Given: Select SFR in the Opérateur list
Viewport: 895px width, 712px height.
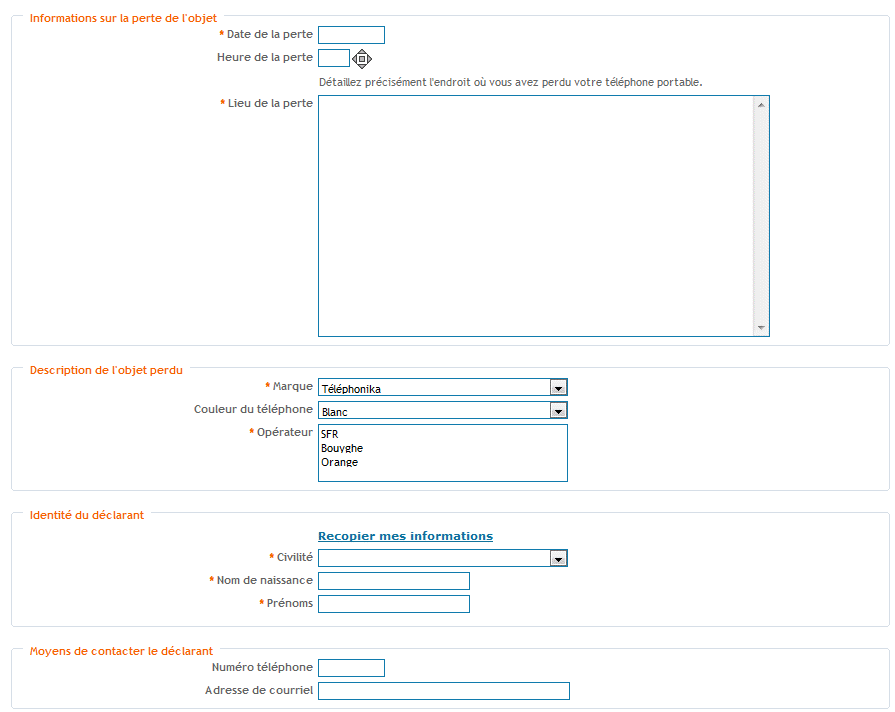Looking at the screenshot, I should (330, 434).
